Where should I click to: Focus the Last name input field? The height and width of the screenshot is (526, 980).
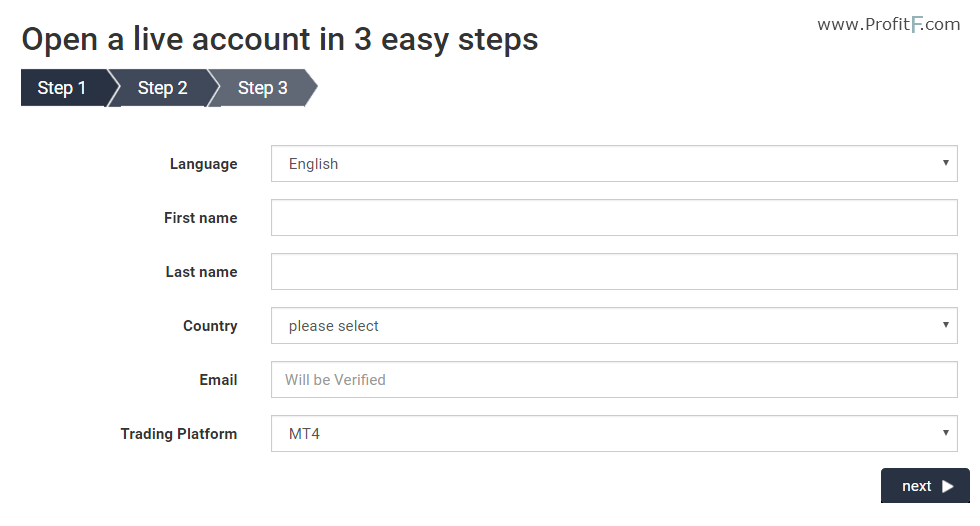point(614,272)
